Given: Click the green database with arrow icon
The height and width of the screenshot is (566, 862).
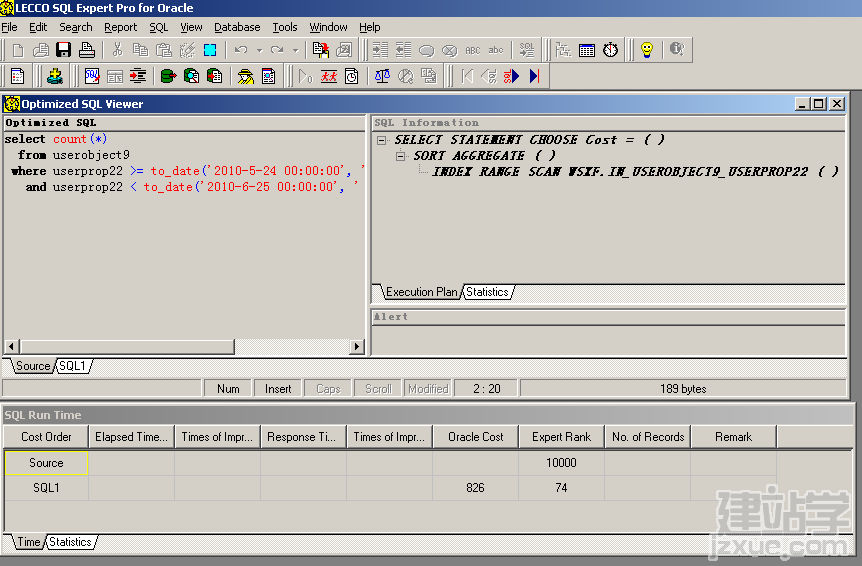Looking at the screenshot, I should click(168, 76).
